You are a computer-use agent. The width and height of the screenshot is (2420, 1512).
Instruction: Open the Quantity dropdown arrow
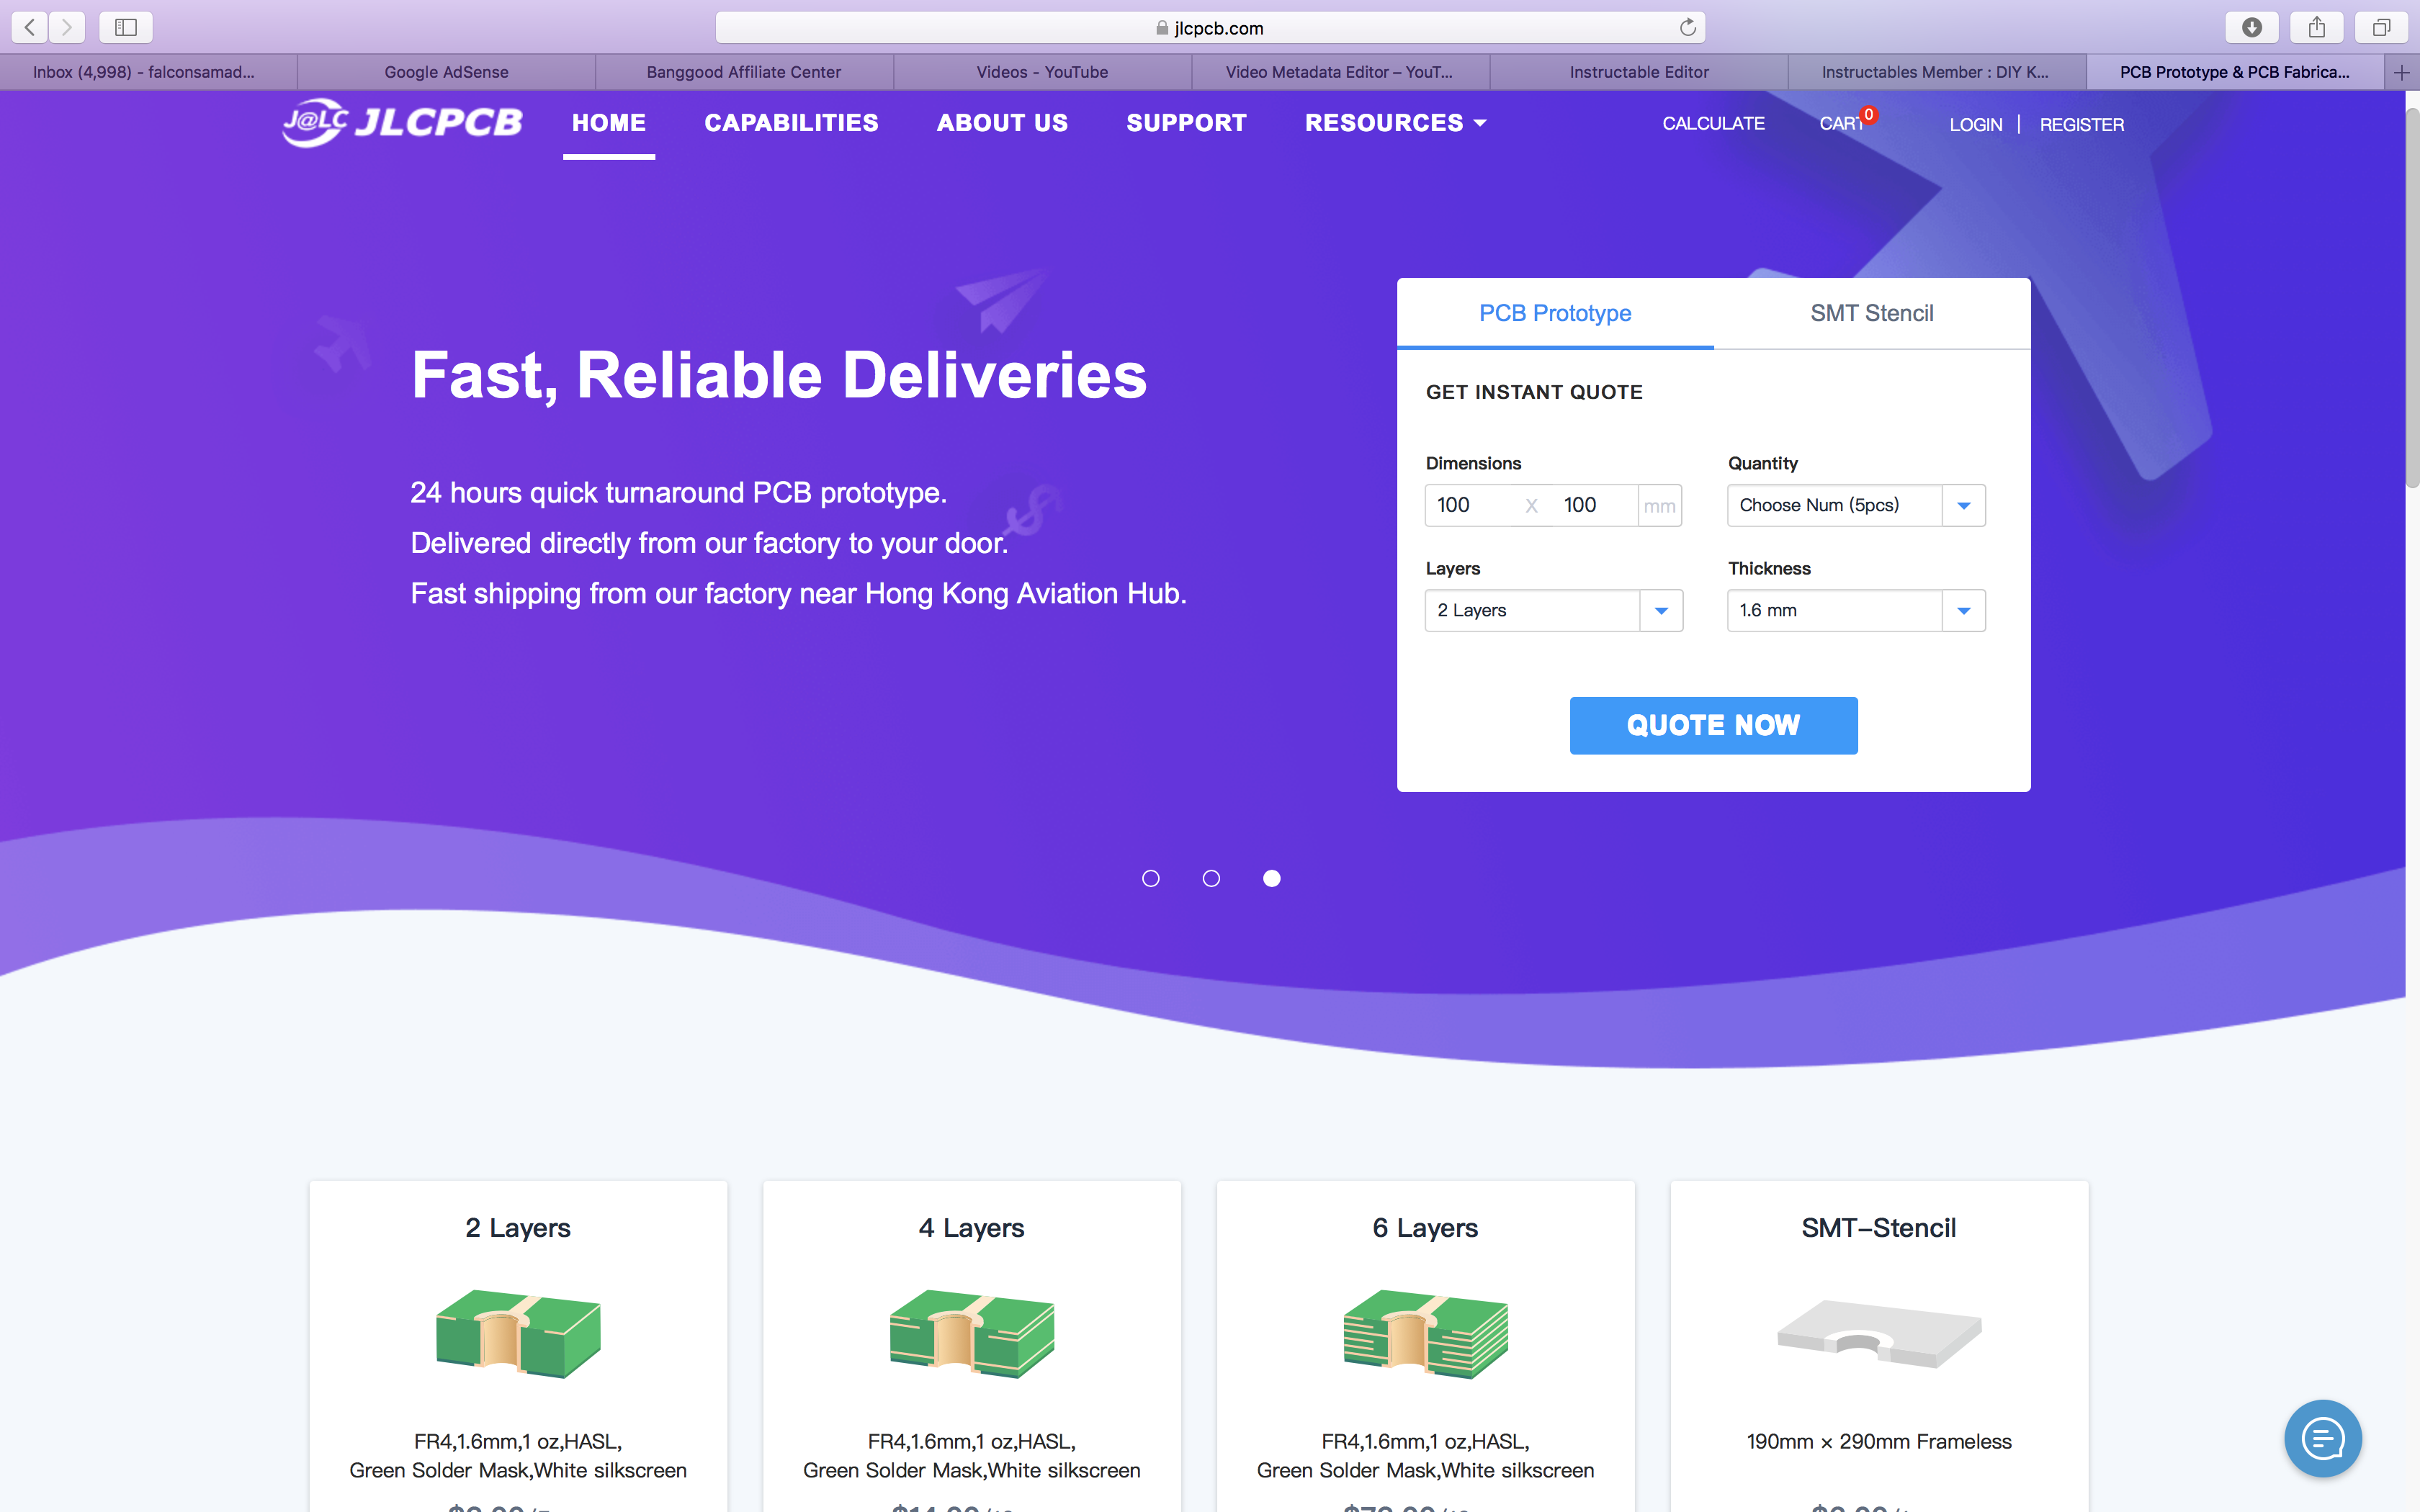pyautogui.click(x=1963, y=506)
